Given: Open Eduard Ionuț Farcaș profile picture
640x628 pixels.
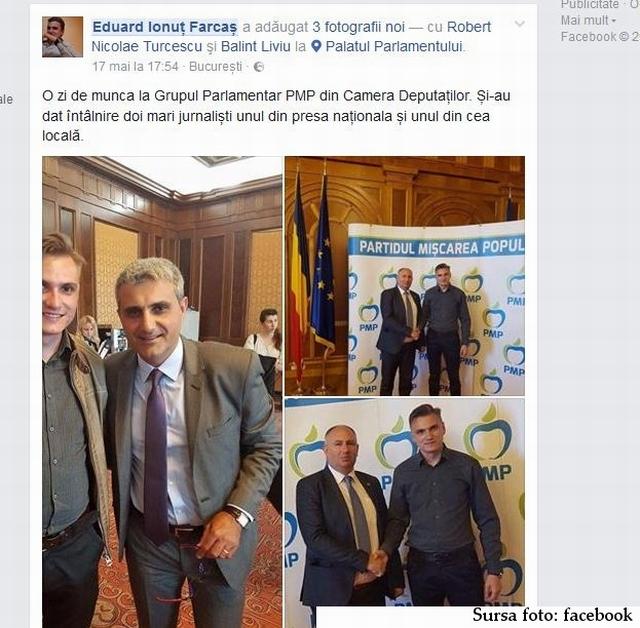Looking at the screenshot, I should (62, 37).
